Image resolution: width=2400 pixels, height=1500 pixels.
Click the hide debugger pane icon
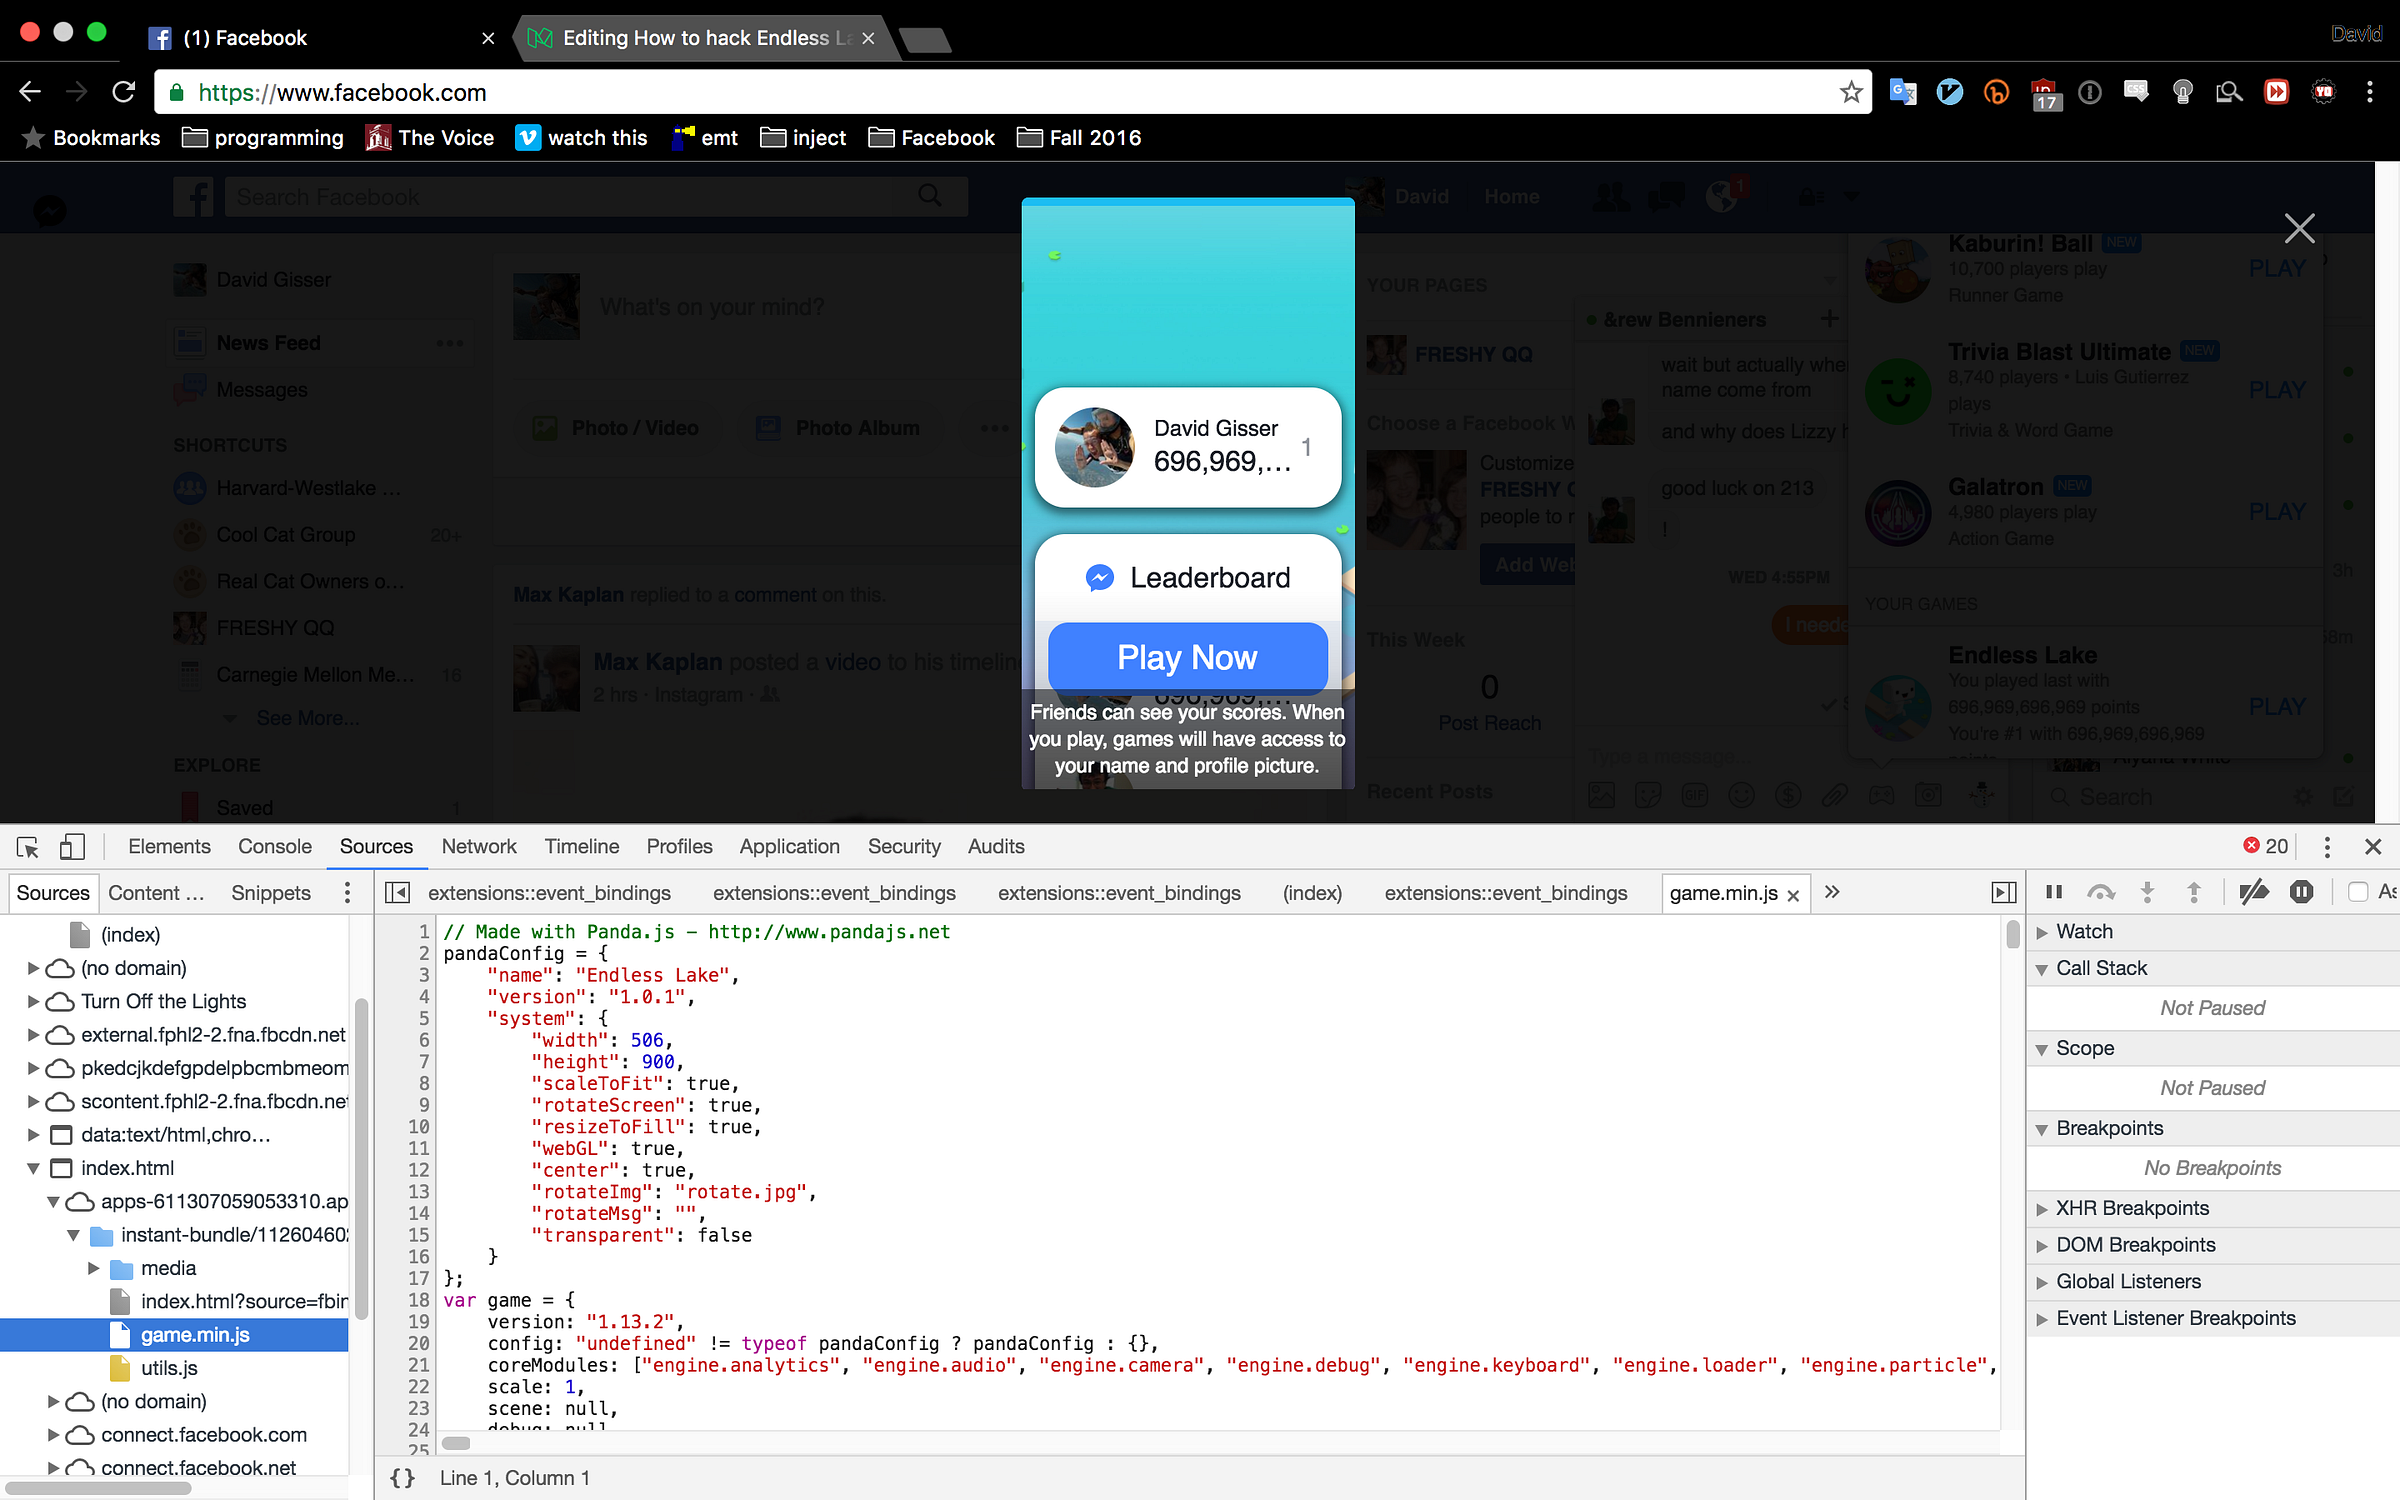click(2003, 892)
